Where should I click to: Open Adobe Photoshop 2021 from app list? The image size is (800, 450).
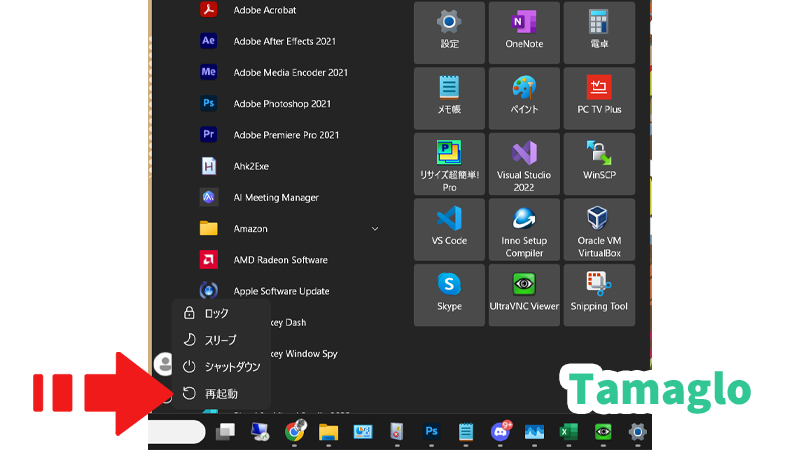(x=281, y=103)
